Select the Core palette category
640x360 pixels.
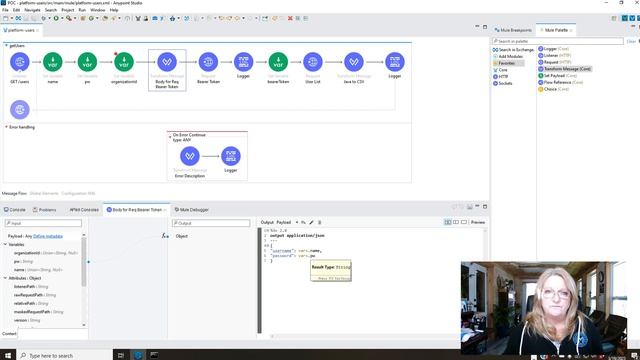(500, 70)
